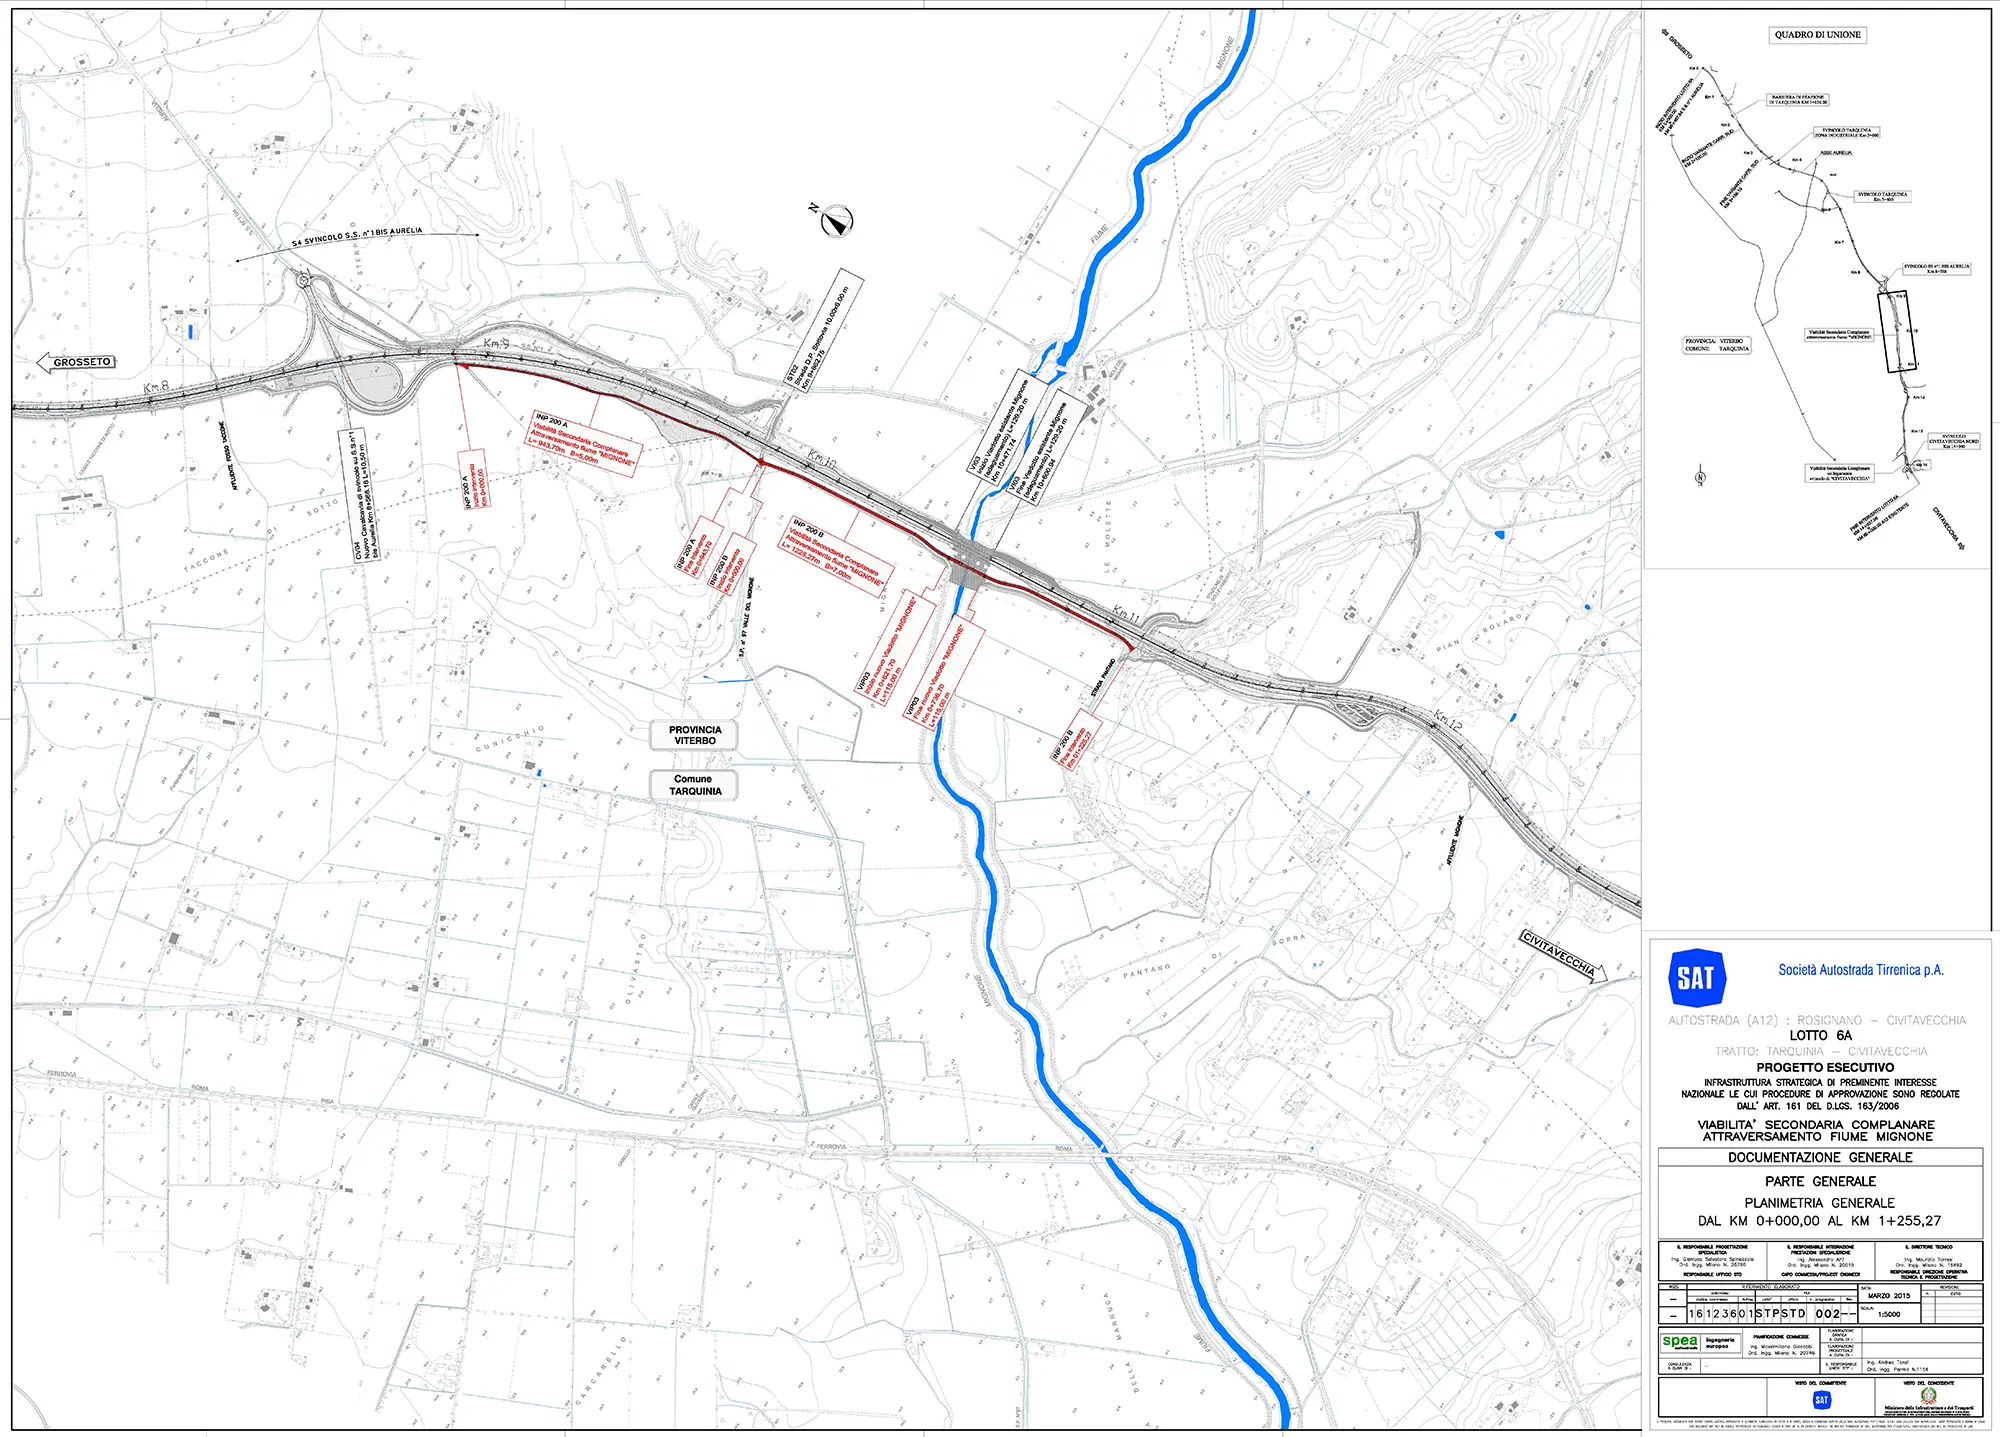Click 'IL DIRETTORE TECNICO' signature block
This screenshot has width=2000, height=1437.
tap(1929, 1260)
